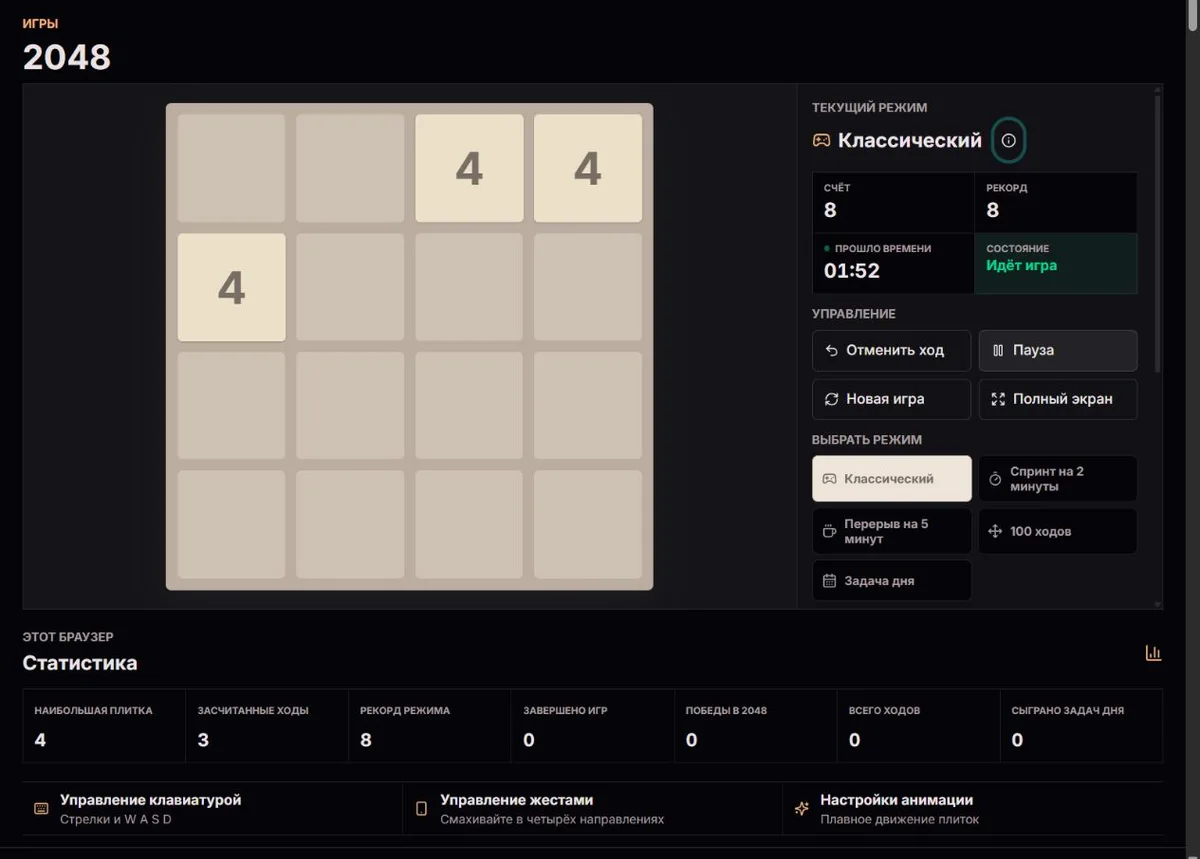The width and height of the screenshot is (1200, 859).
Task: Click the gamepad icon beside the current mode title
Action: [x=821, y=141]
